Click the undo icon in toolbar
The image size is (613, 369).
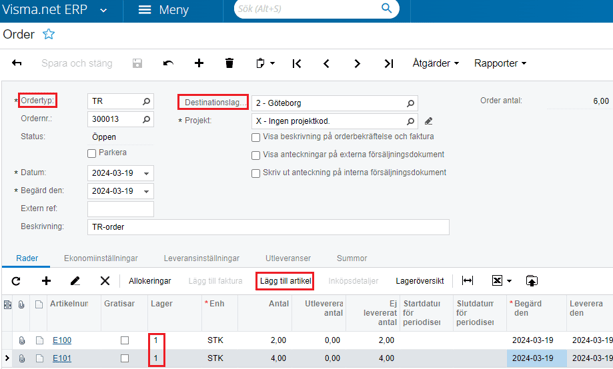(168, 63)
